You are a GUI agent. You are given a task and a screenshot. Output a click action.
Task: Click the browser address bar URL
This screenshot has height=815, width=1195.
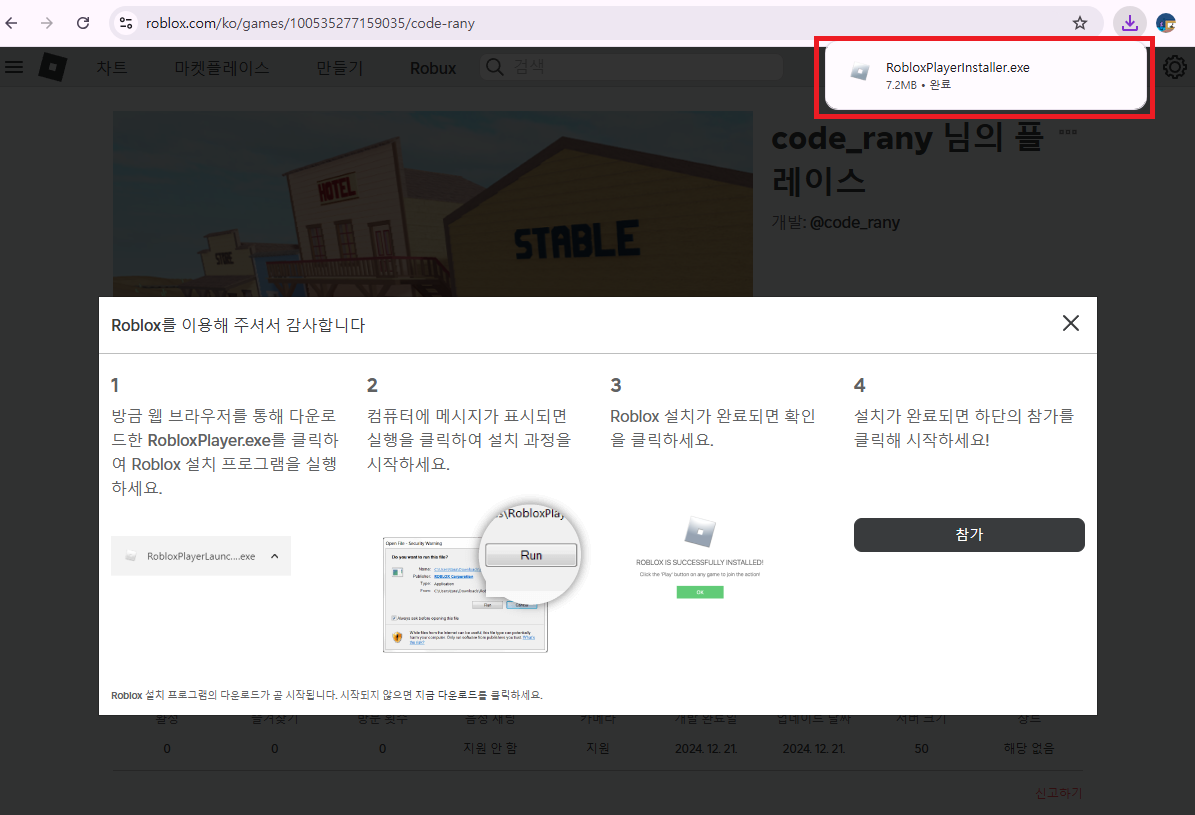pos(310,23)
